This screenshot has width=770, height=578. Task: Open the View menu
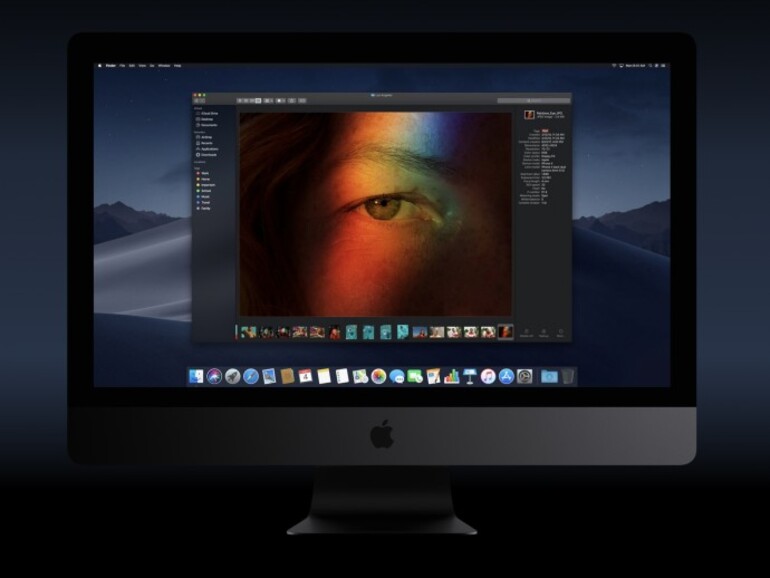[142, 65]
